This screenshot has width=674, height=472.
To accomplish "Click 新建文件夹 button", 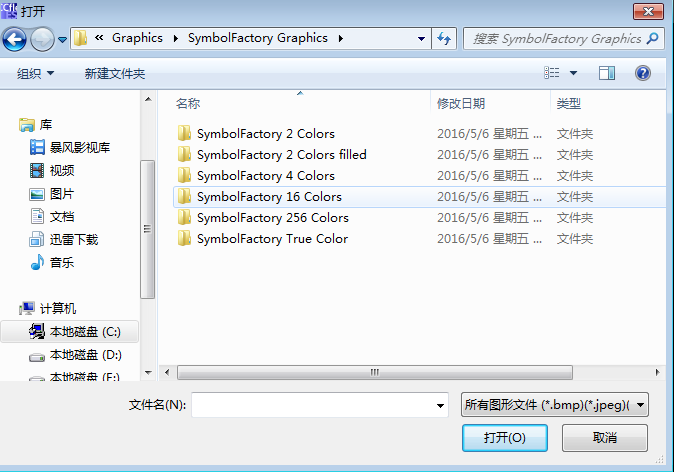I will pos(115,74).
